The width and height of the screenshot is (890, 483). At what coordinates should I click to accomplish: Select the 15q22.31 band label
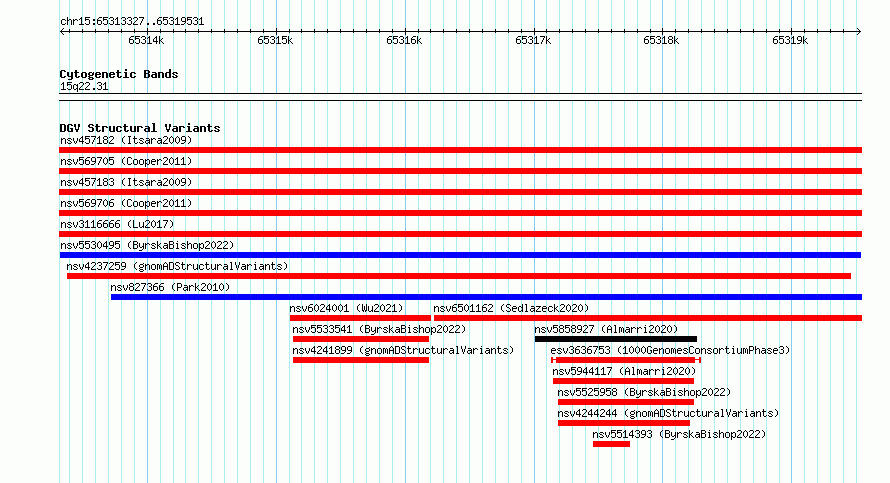84,86
